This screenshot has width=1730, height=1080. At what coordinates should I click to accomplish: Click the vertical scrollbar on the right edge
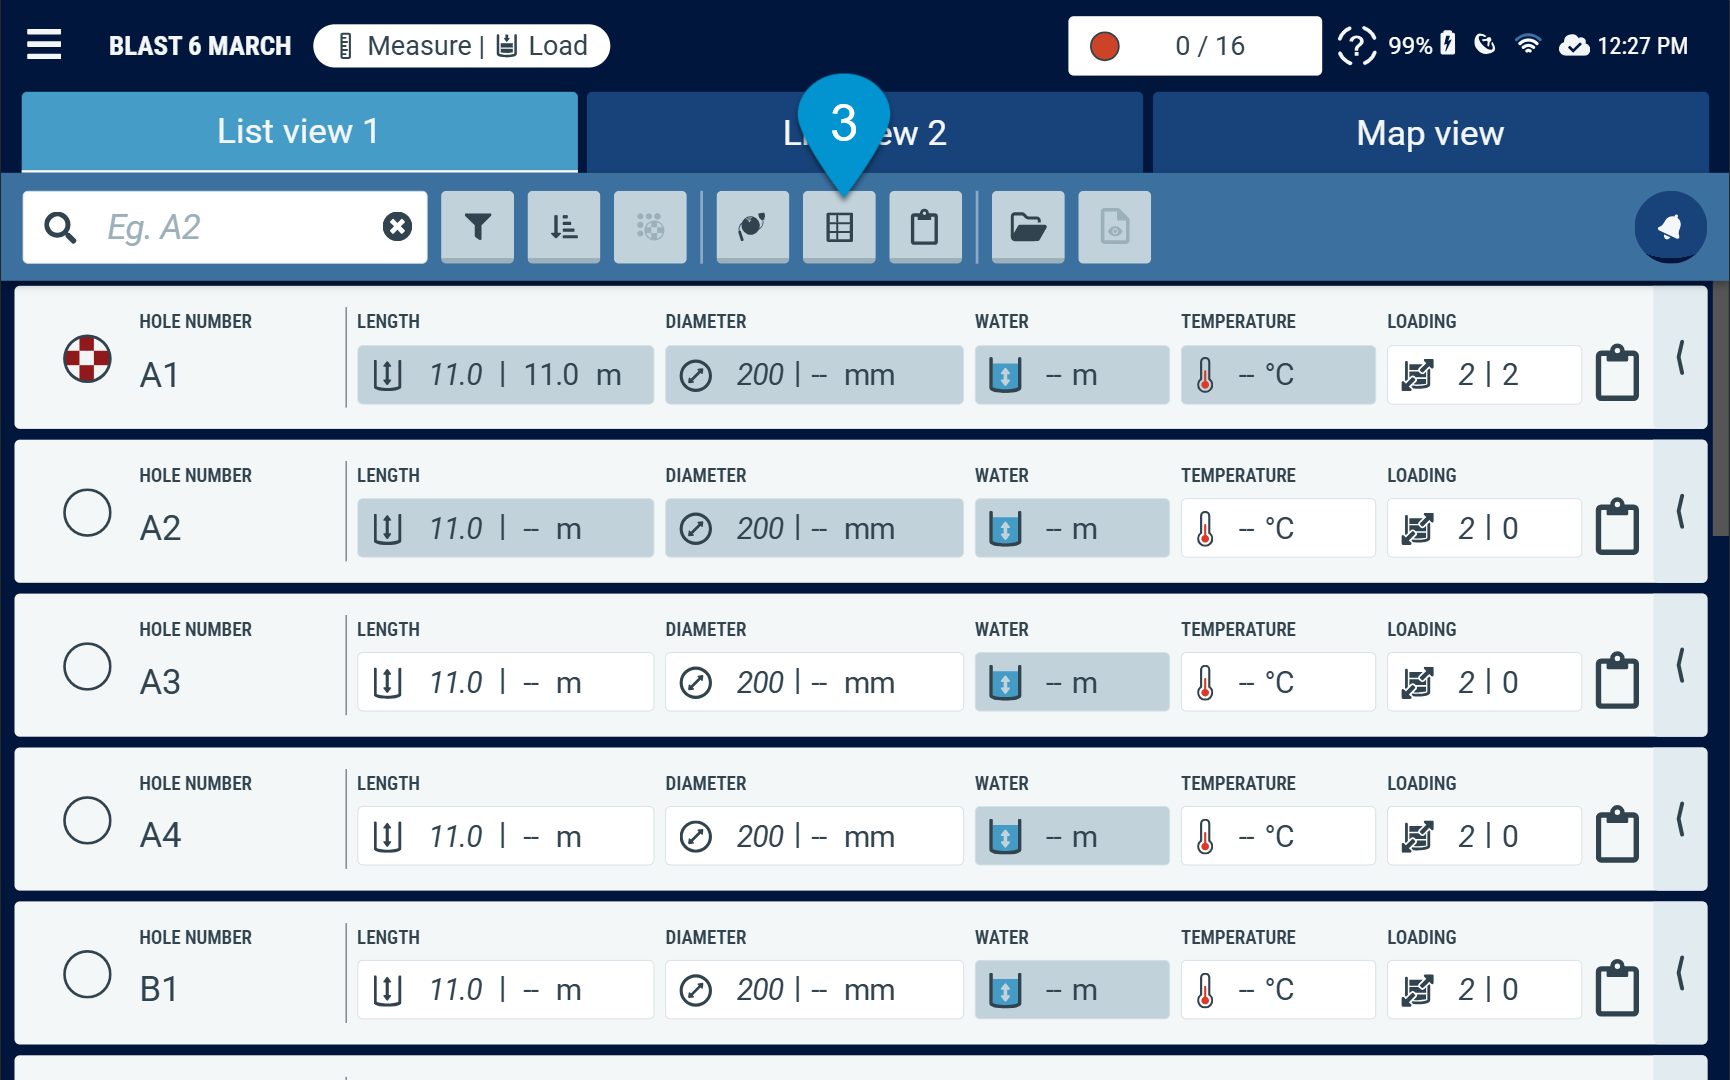coord(1720,408)
